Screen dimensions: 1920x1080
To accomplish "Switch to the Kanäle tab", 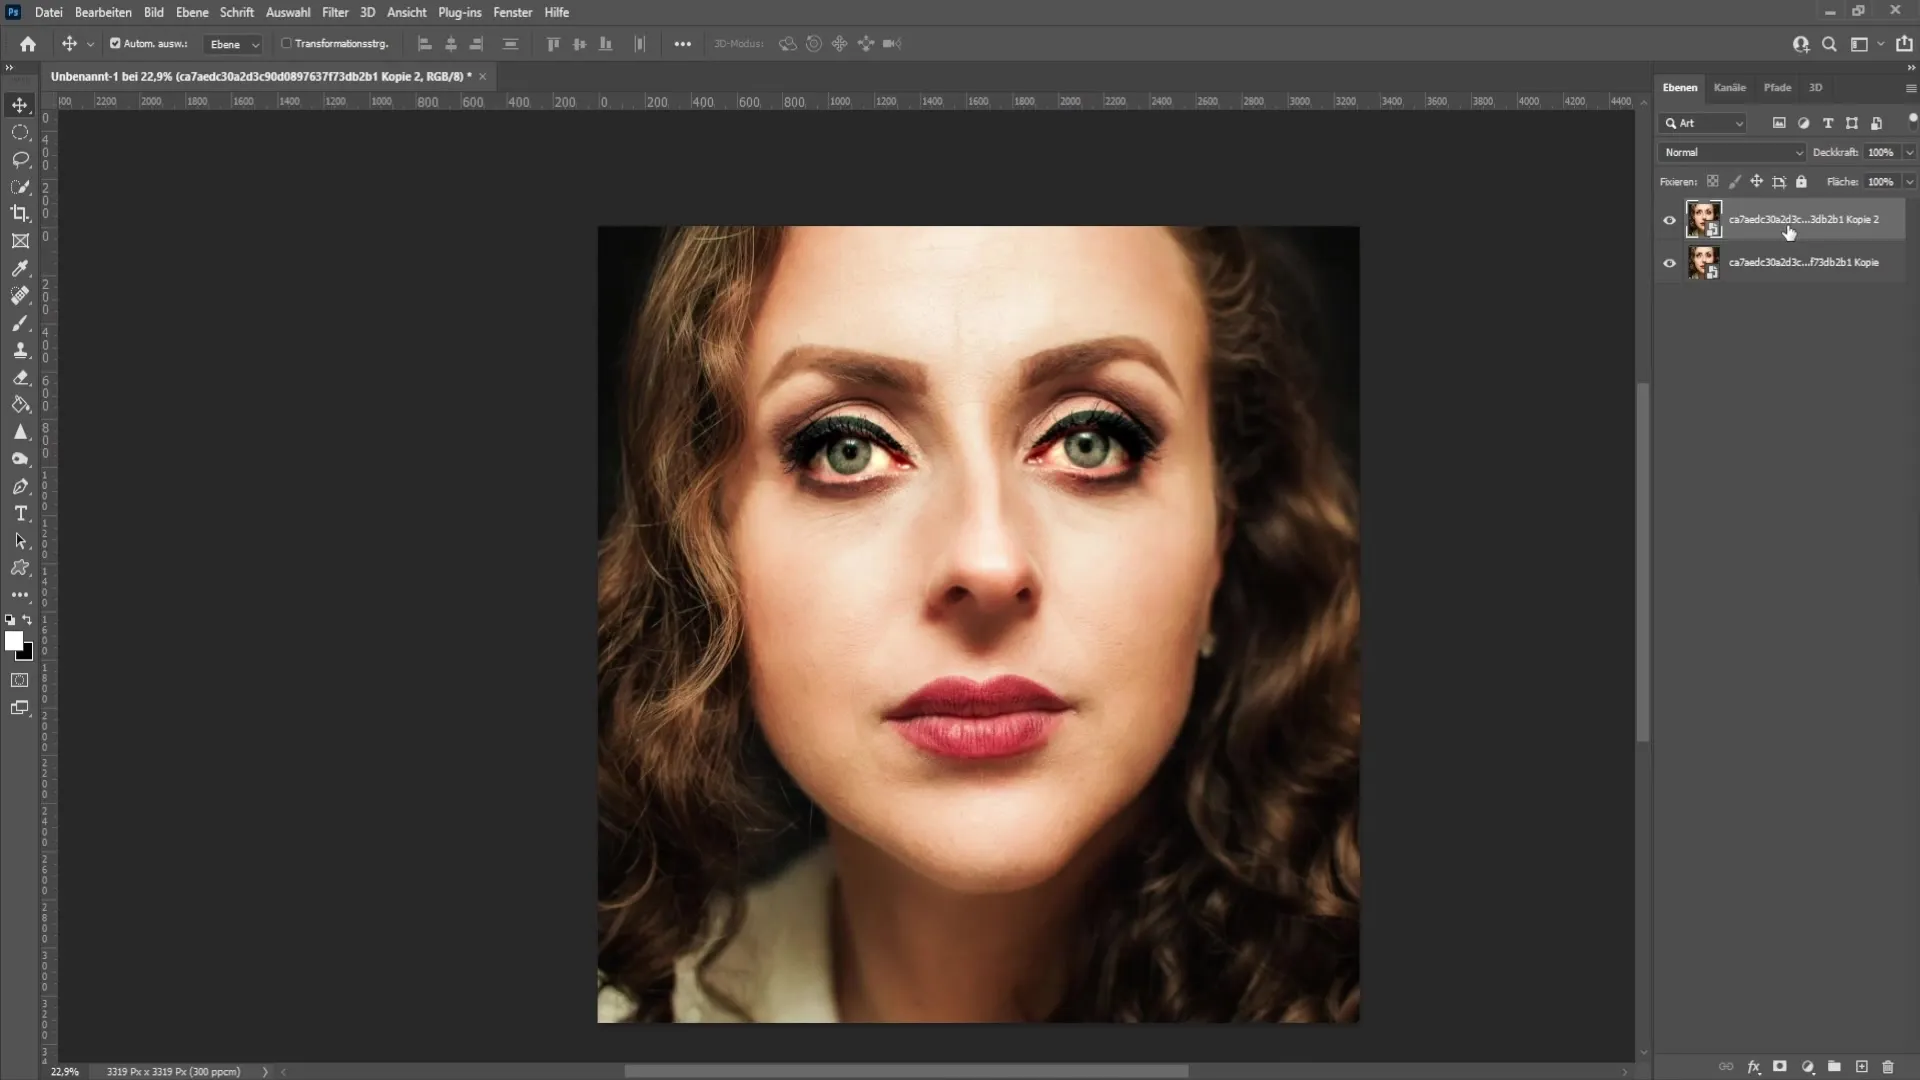I will tap(1730, 87).
